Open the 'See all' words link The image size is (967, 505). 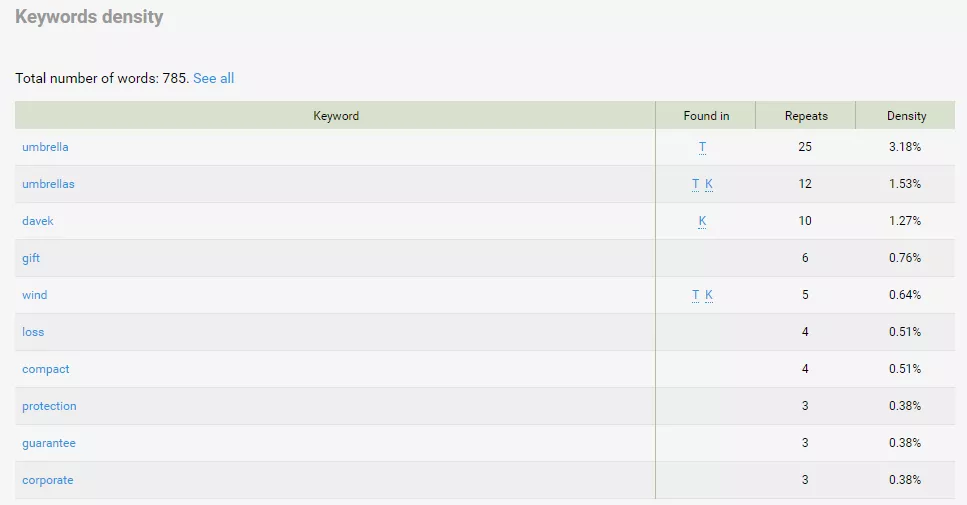click(213, 78)
